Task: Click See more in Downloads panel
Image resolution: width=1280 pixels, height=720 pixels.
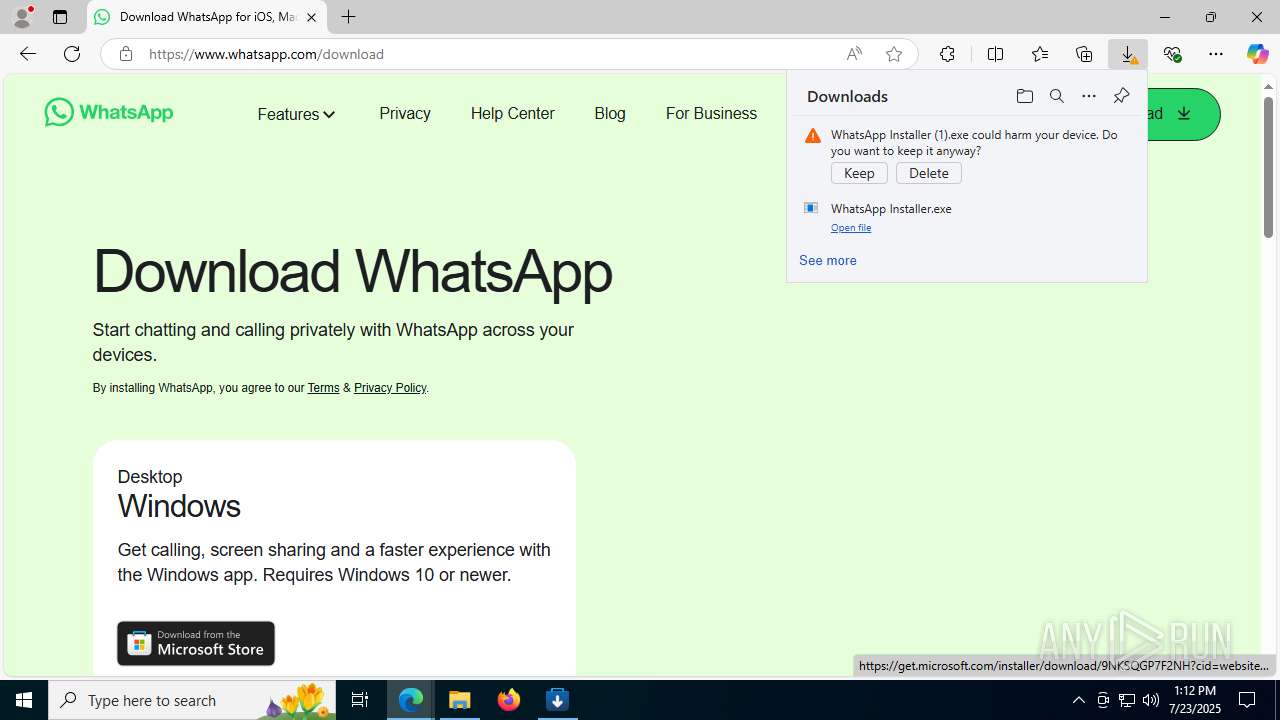Action: [x=828, y=260]
